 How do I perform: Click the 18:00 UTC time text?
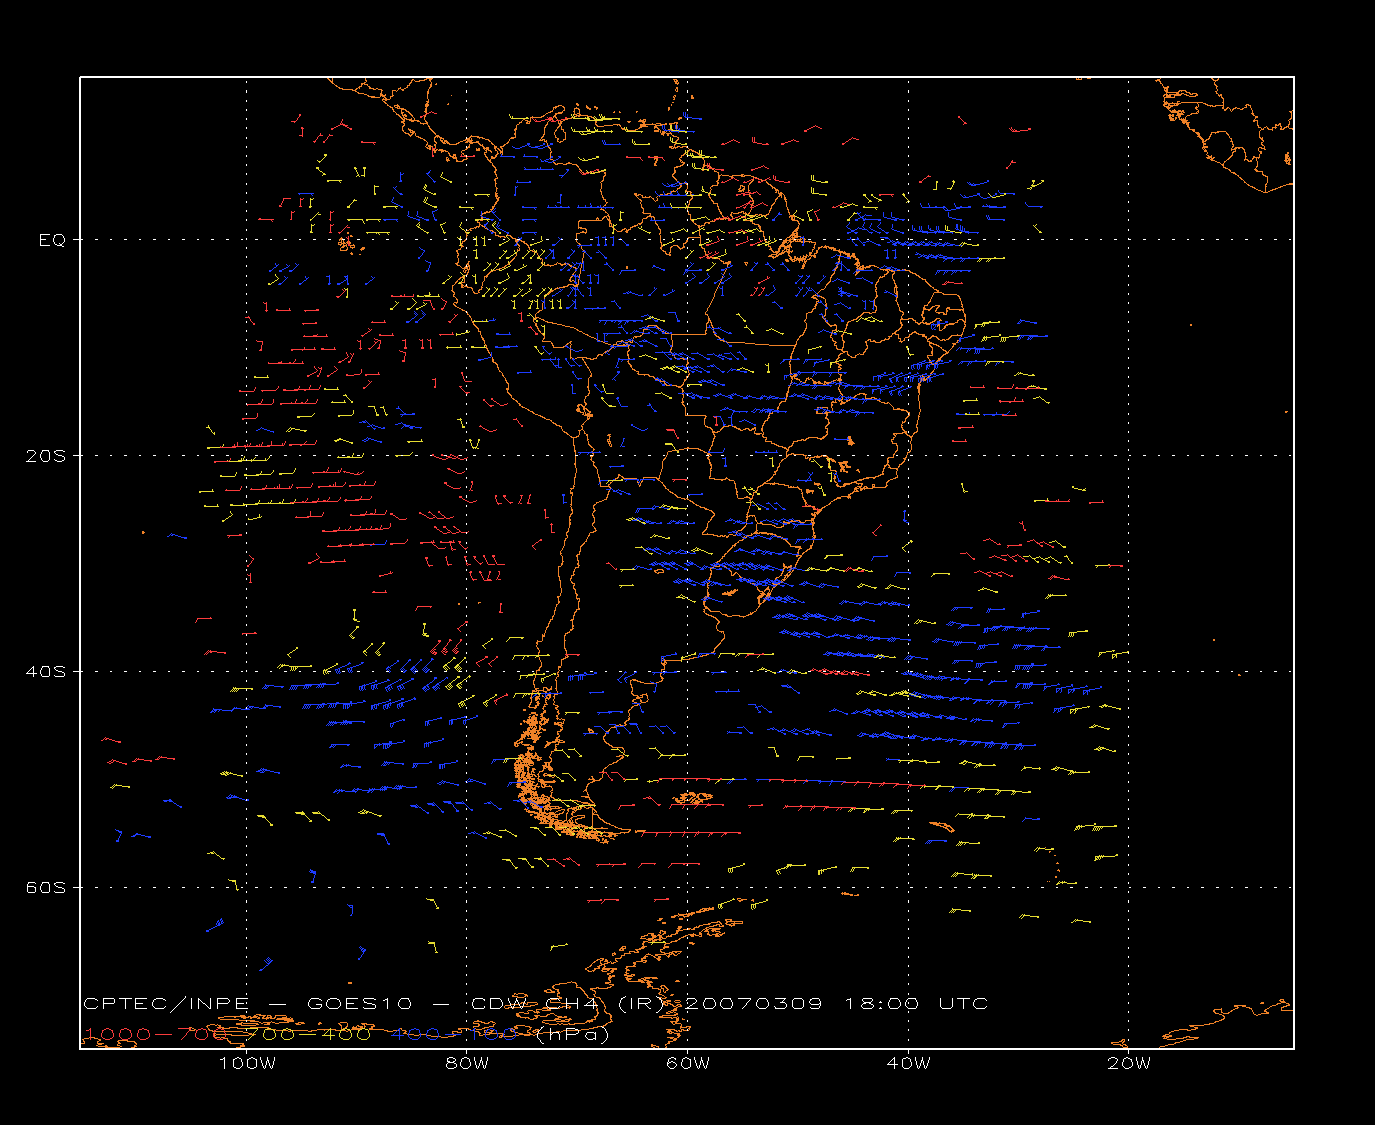point(917,1003)
